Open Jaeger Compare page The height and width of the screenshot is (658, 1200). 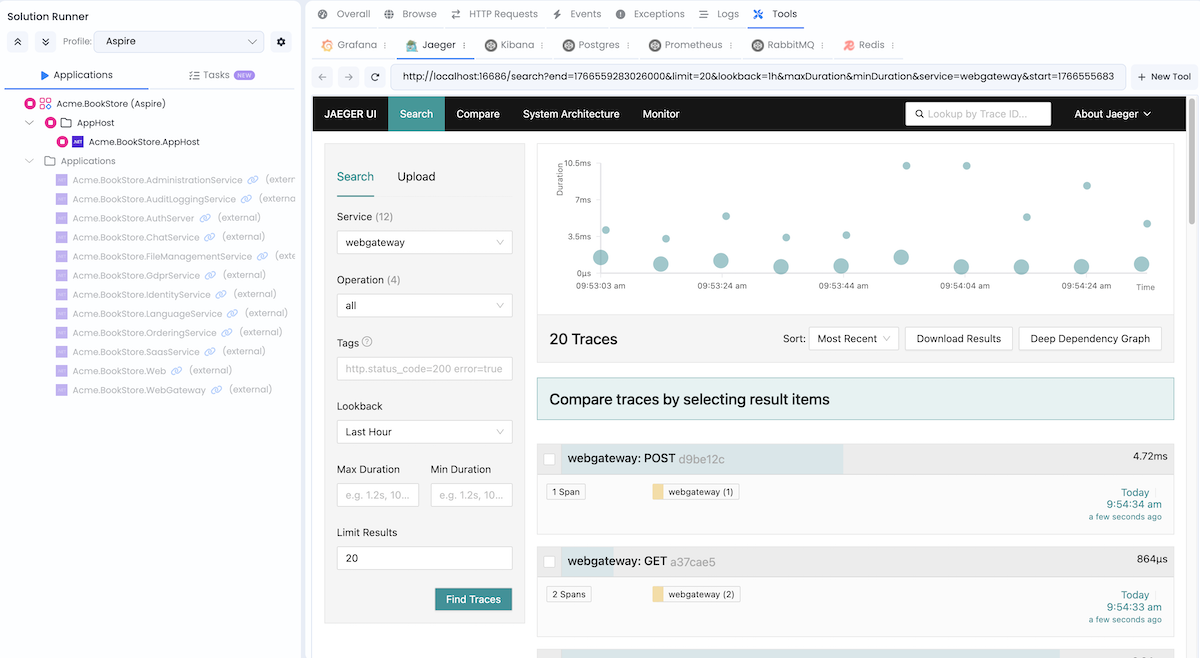(x=478, y=114)
